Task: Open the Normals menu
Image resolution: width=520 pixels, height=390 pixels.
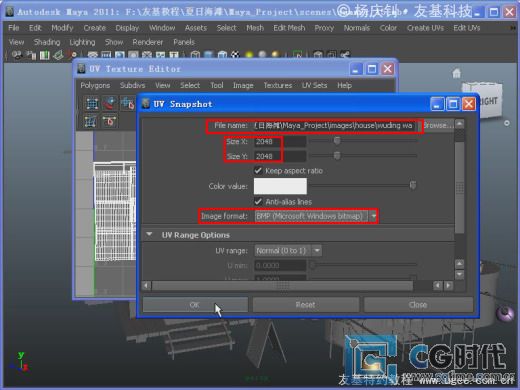Action: tap(357, 28)
